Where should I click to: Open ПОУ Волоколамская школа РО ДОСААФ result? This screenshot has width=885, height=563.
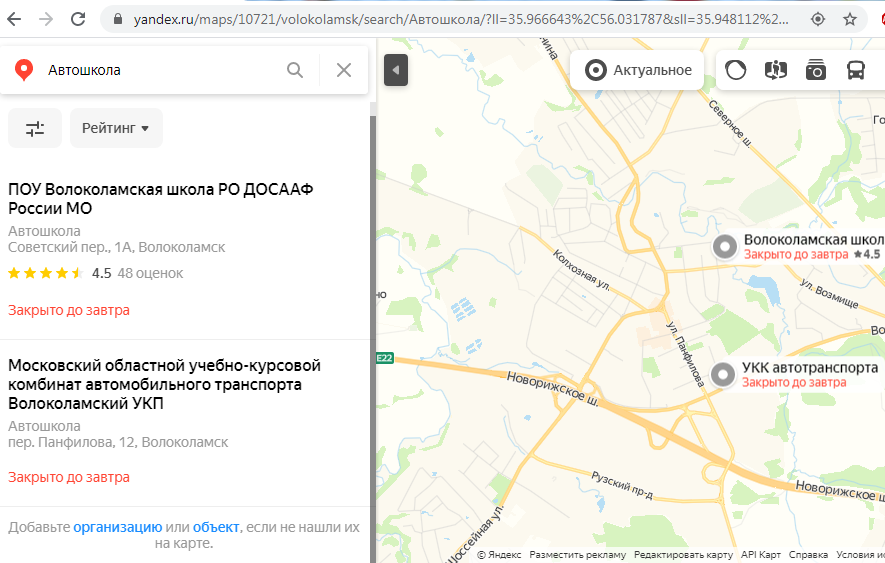tap(161, 199)
